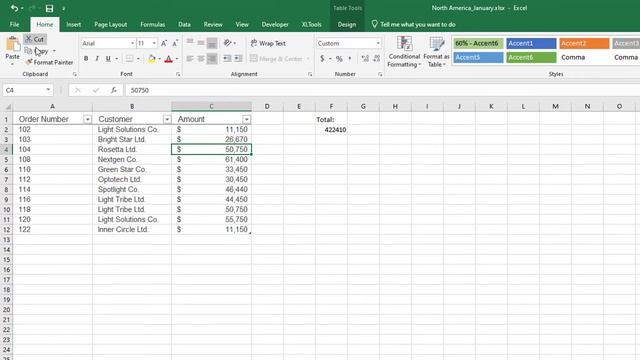640x360 pixels.
Task: Open the Copy options dropdown arrow
Action: (x=54, y=51)
